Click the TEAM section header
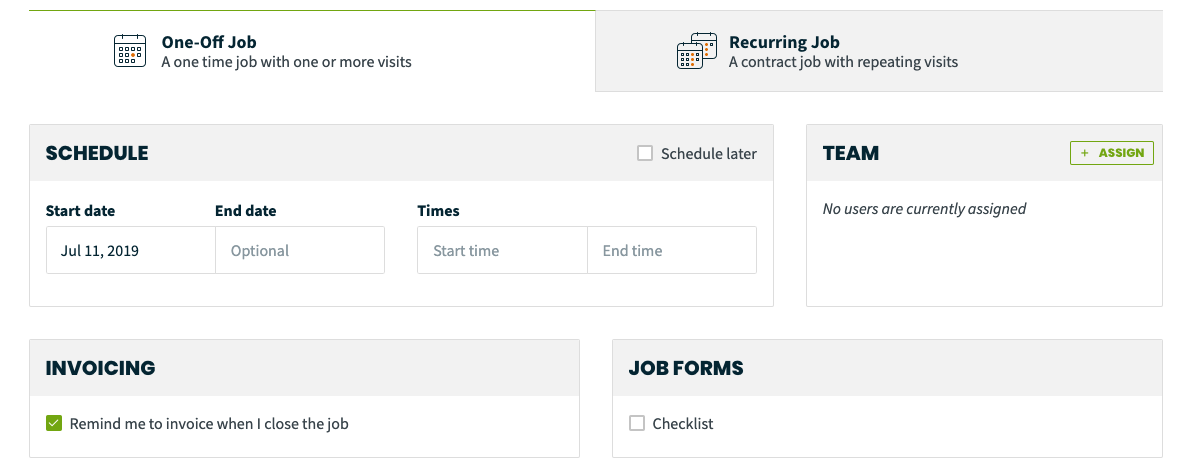This screenshot has height=463, width=1177. coord(850,153)
